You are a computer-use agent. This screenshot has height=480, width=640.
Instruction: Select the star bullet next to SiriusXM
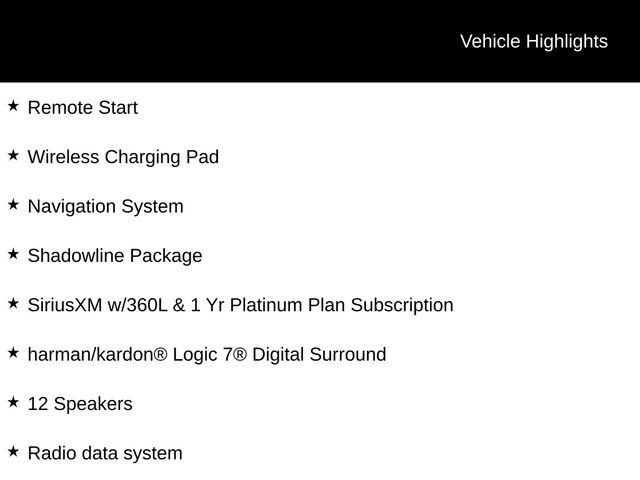tap(13, 303)
